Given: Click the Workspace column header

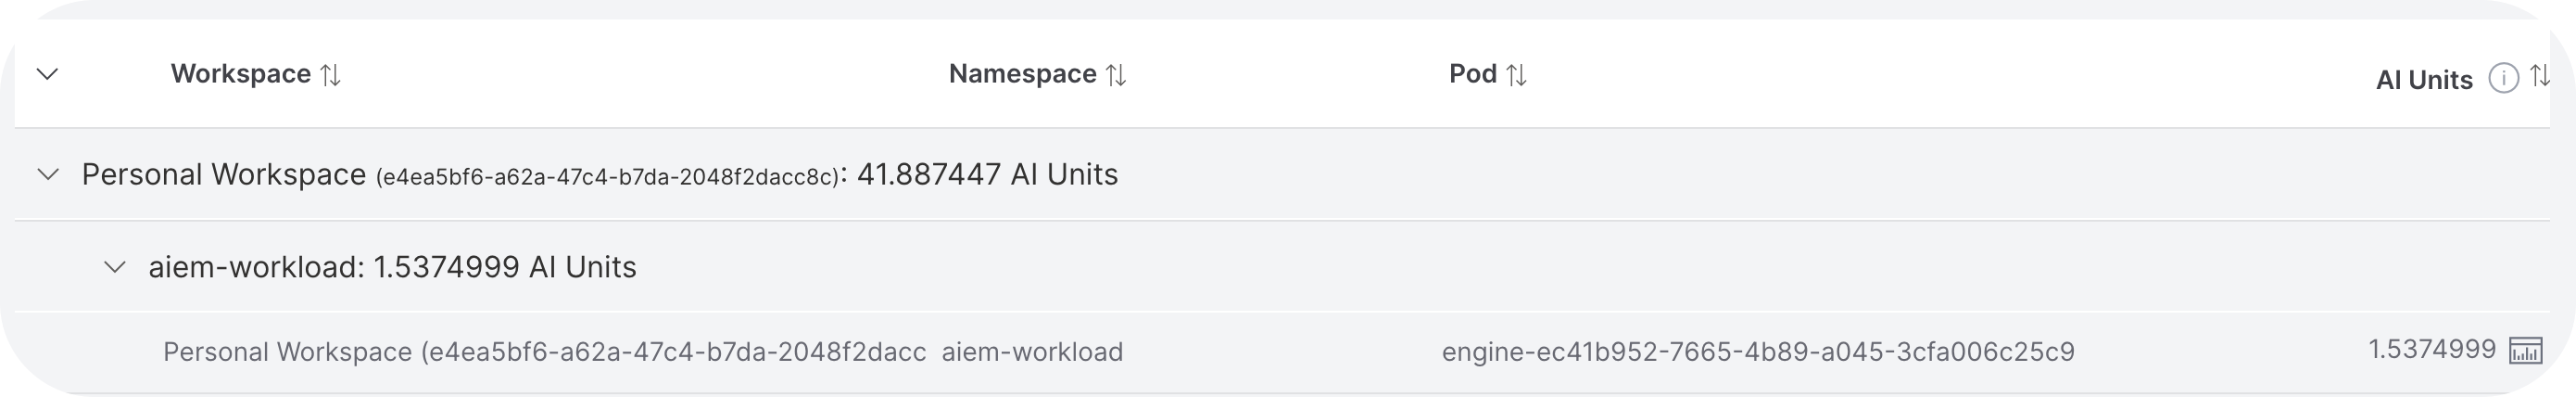Looking at the screenshot, I should [240, 74].
